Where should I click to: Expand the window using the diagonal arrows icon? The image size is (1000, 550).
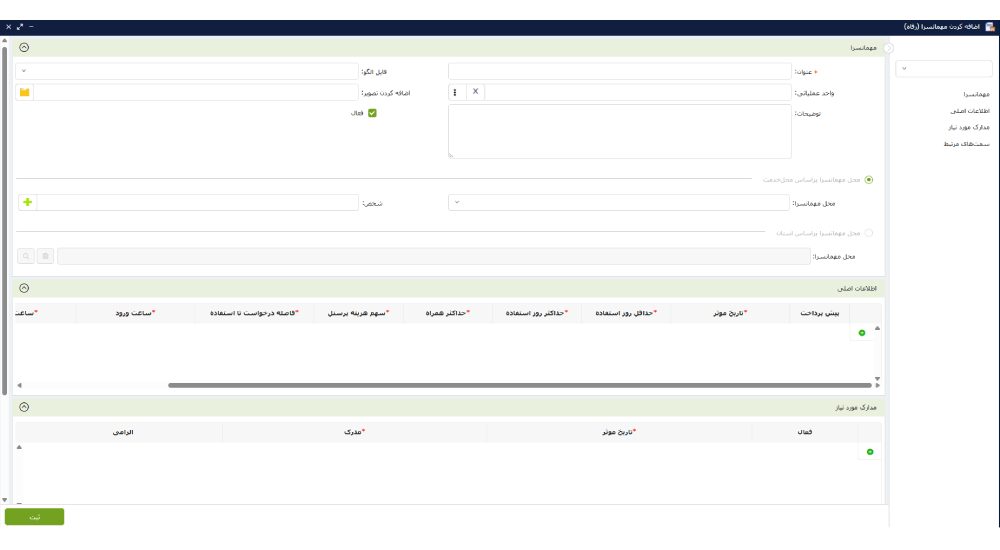point(20,27)
